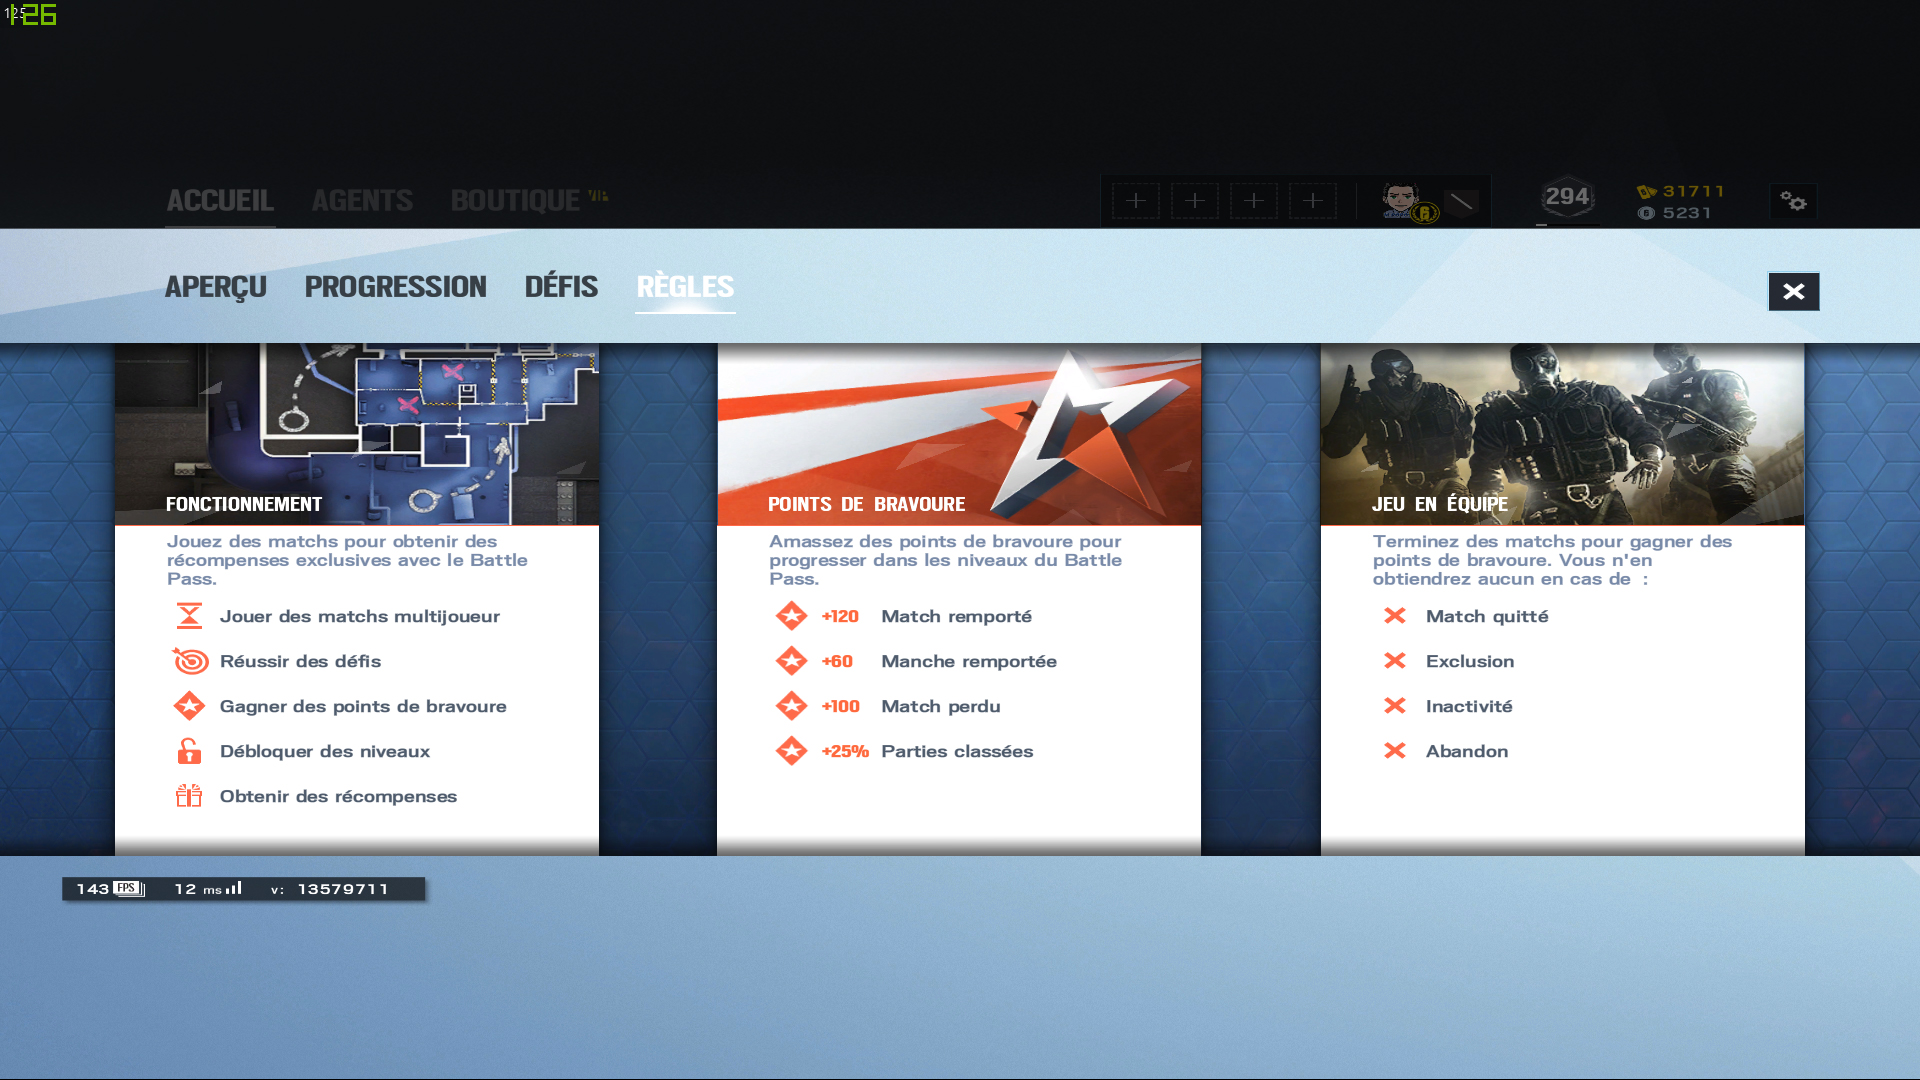Click the 'Match perdu' text
The image size is (1920, 1080).
click(x=941, y=707)
